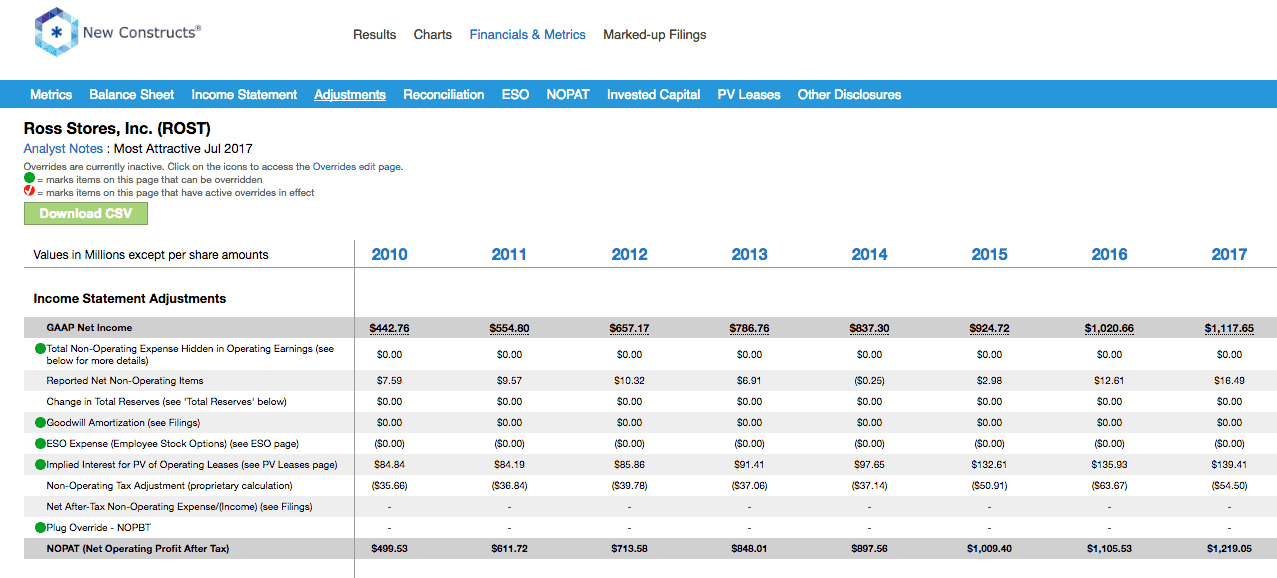Open Marked-up Filings
Screen dimensions: 1277x578
(655, 34)
